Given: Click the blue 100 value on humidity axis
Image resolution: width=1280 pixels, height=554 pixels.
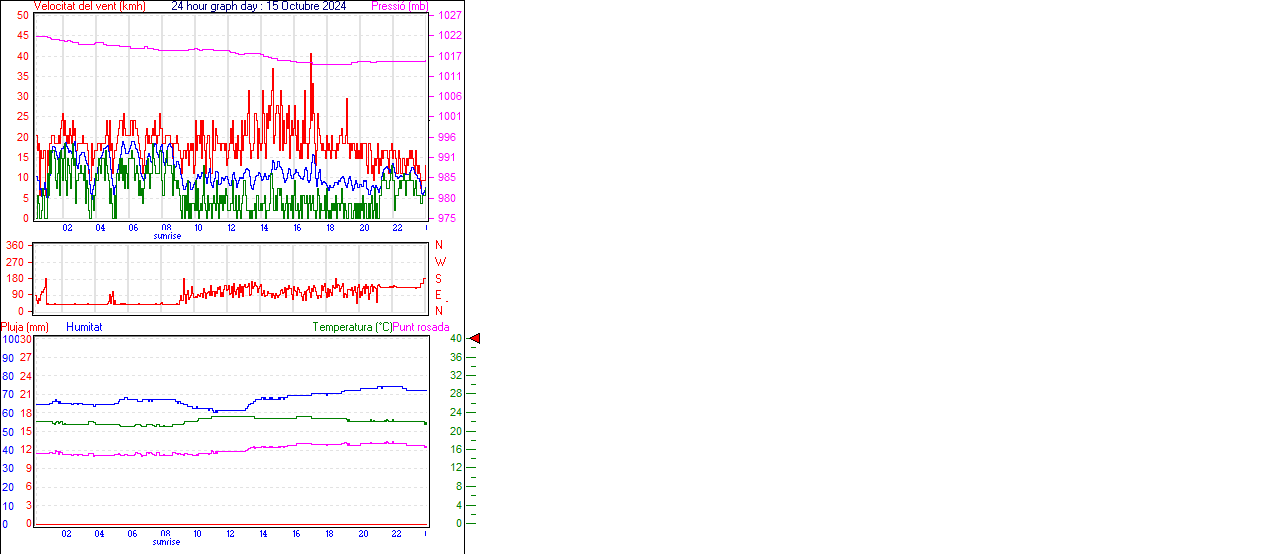Looking at the screenshot, I should [x=8, y=339].
